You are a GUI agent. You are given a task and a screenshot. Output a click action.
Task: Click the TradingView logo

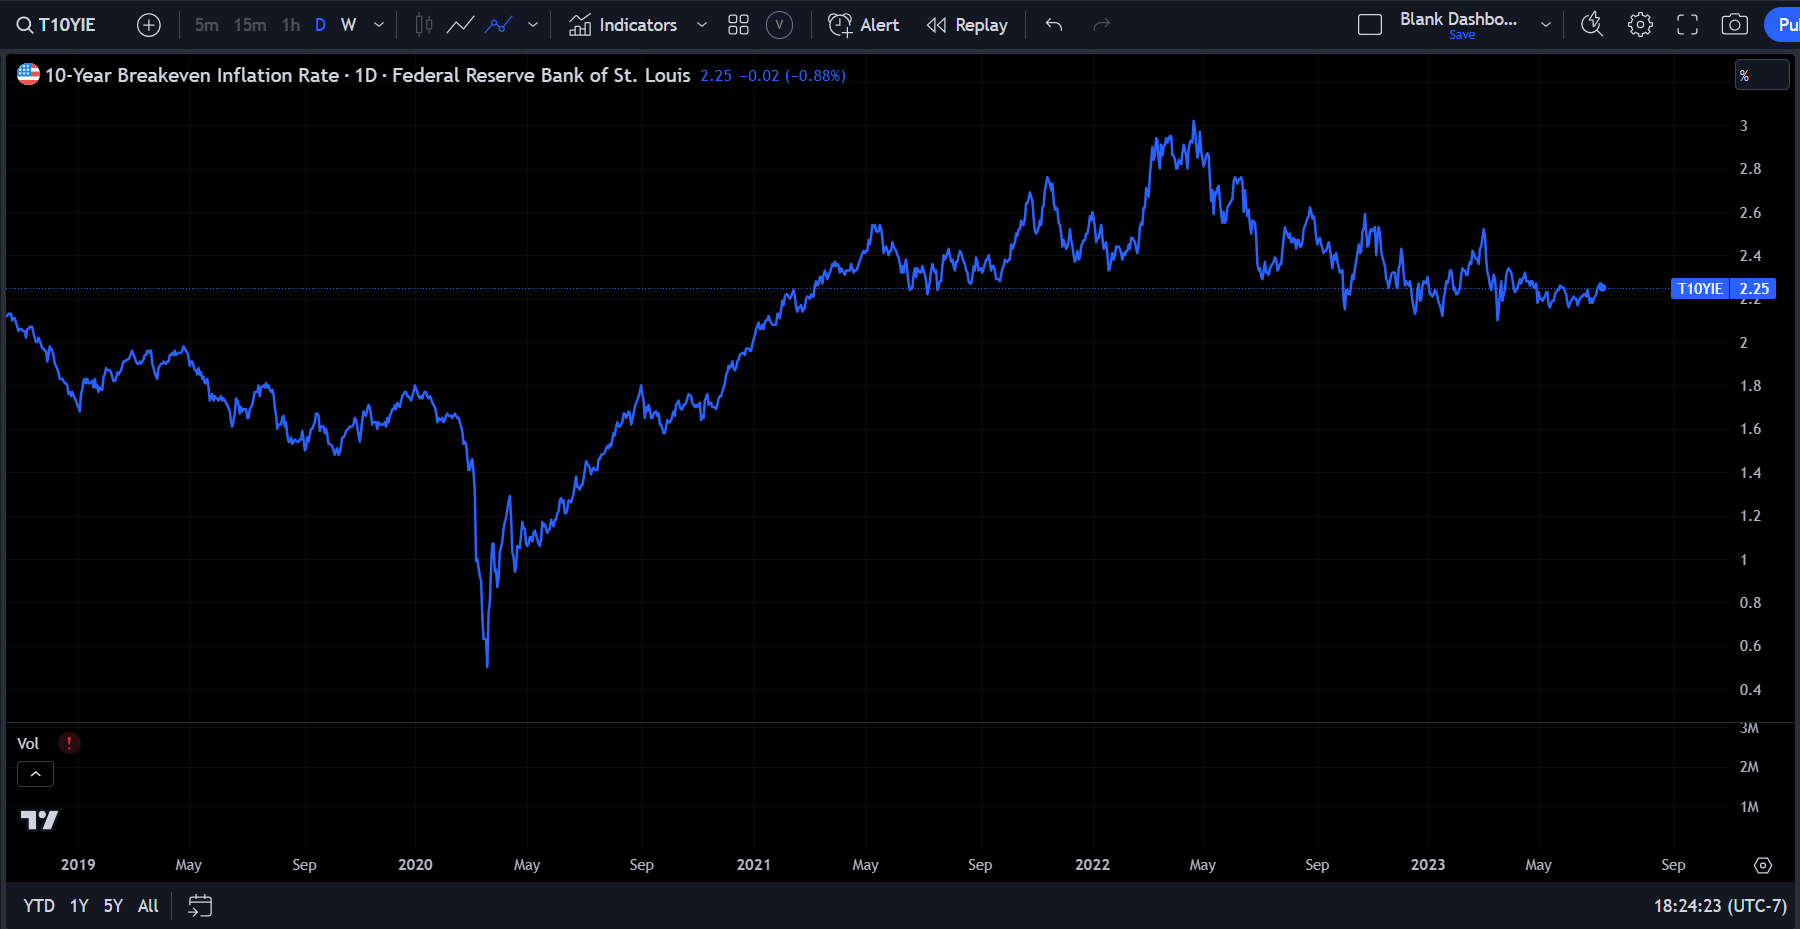pos(38,820)
